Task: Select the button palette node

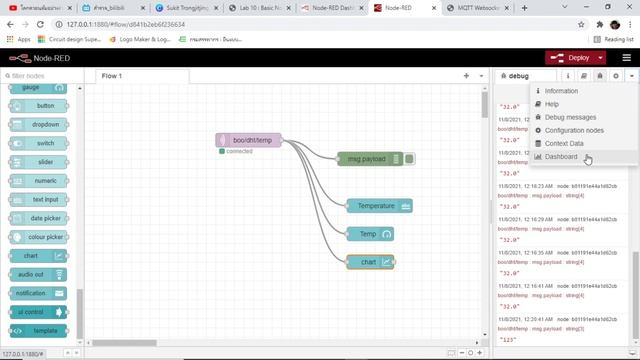Action: coord(38,106)
